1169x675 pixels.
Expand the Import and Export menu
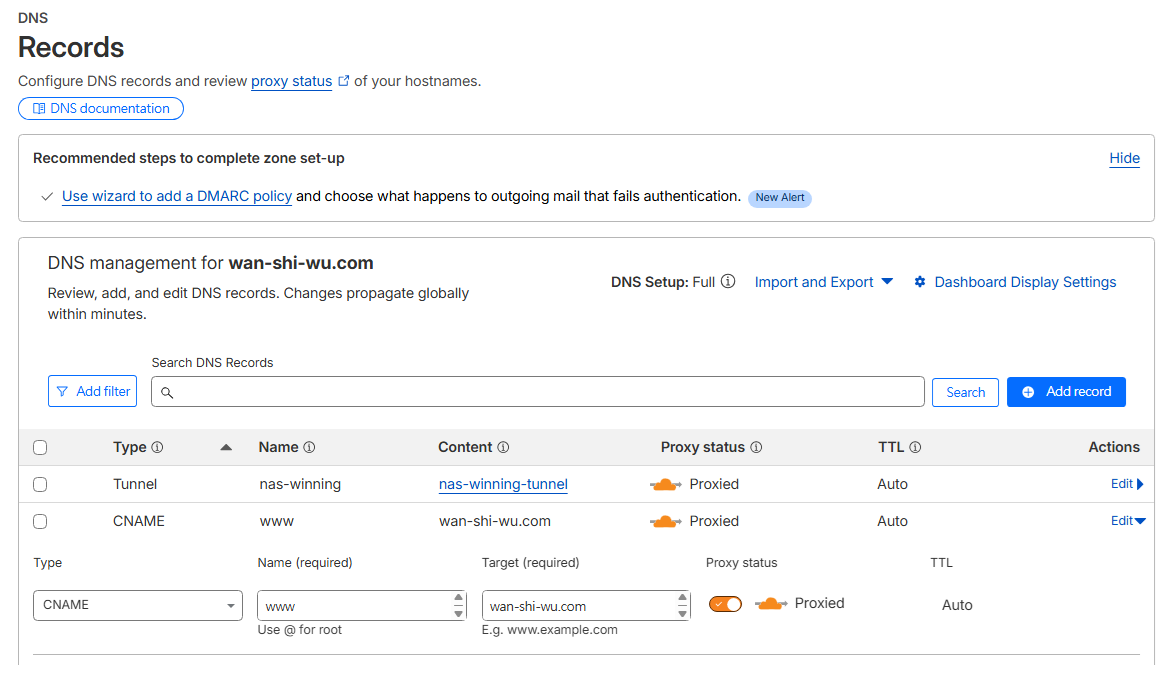[x=823, y=282]
